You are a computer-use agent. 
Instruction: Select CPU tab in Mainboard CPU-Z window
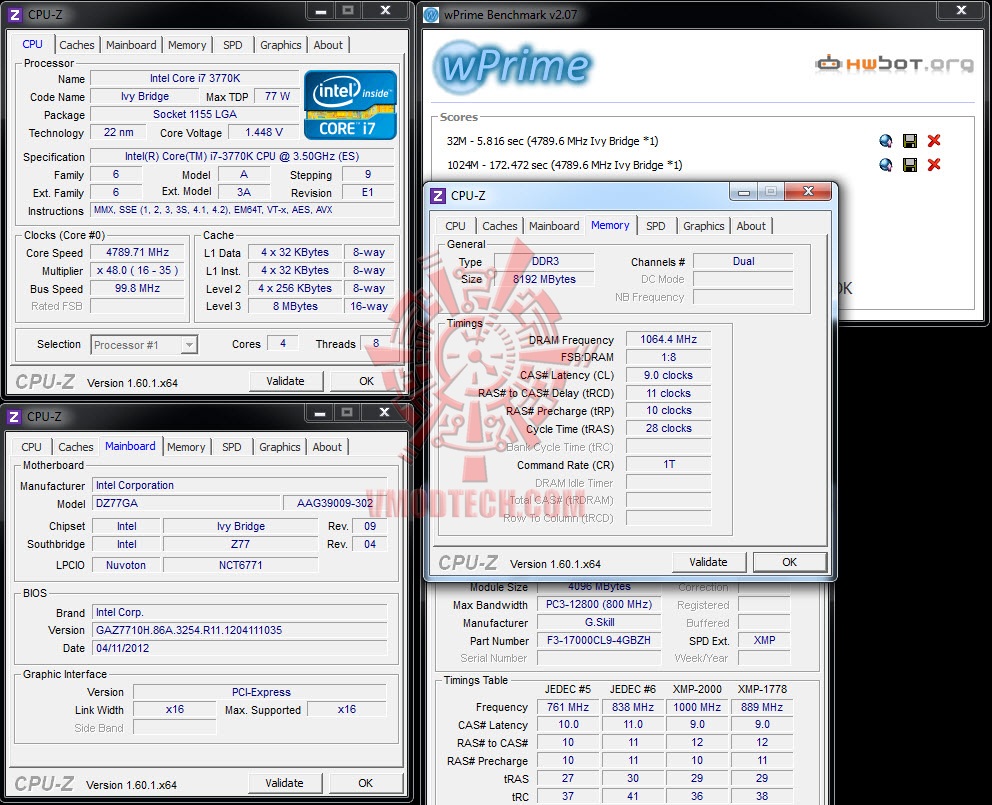tap(31, 447)
